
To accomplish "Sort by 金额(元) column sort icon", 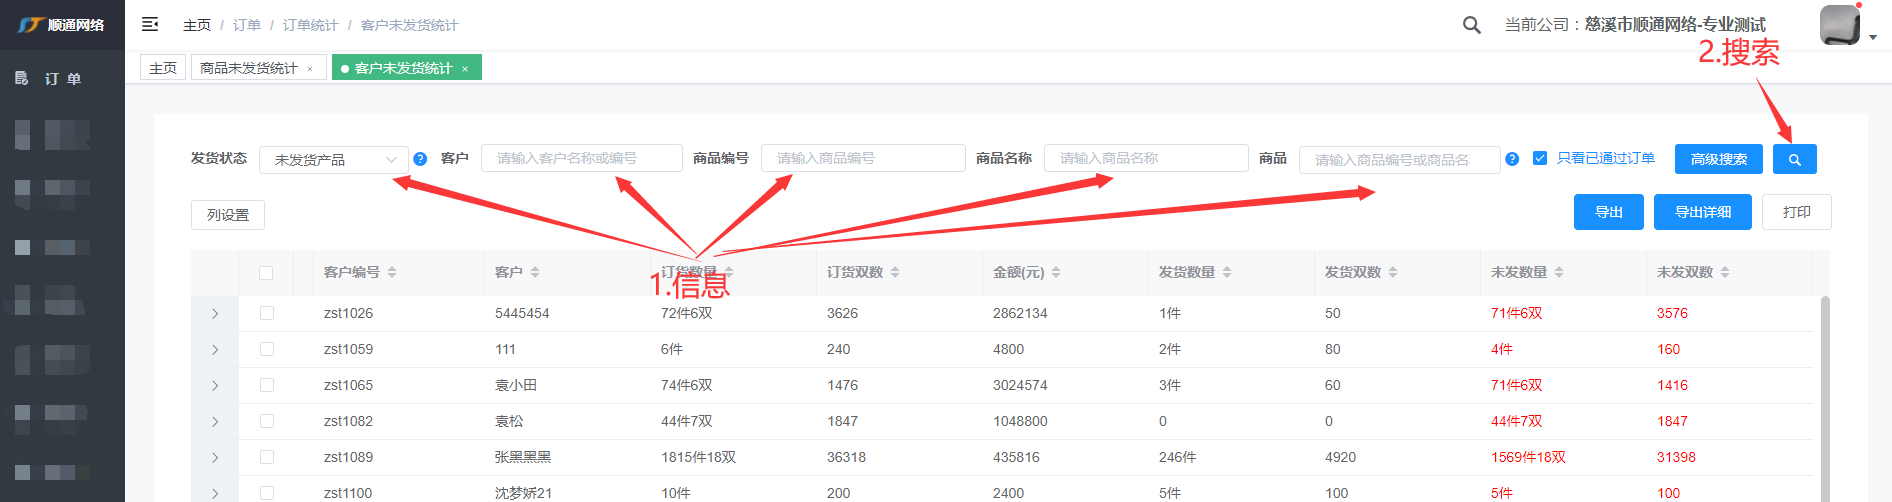I will (1056, 272).
